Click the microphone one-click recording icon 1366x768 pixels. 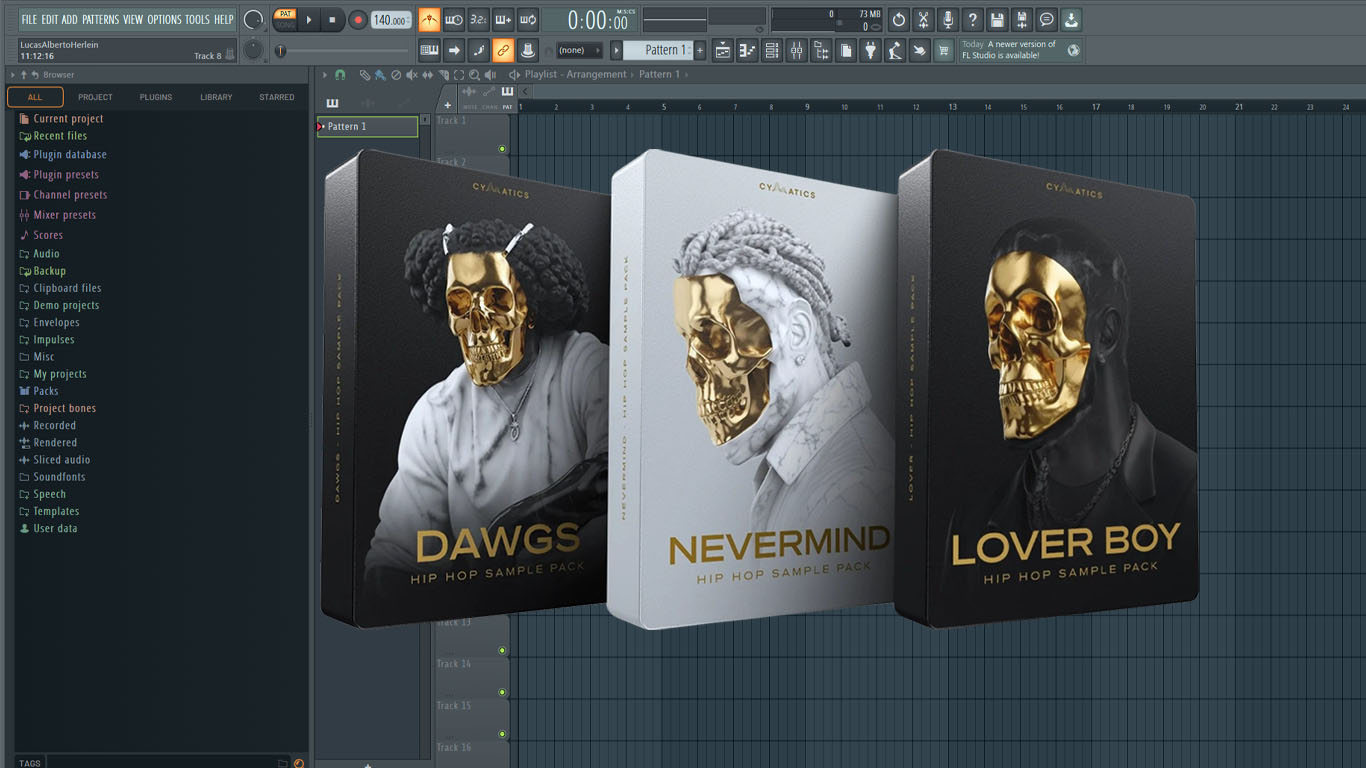coord(948,19)
